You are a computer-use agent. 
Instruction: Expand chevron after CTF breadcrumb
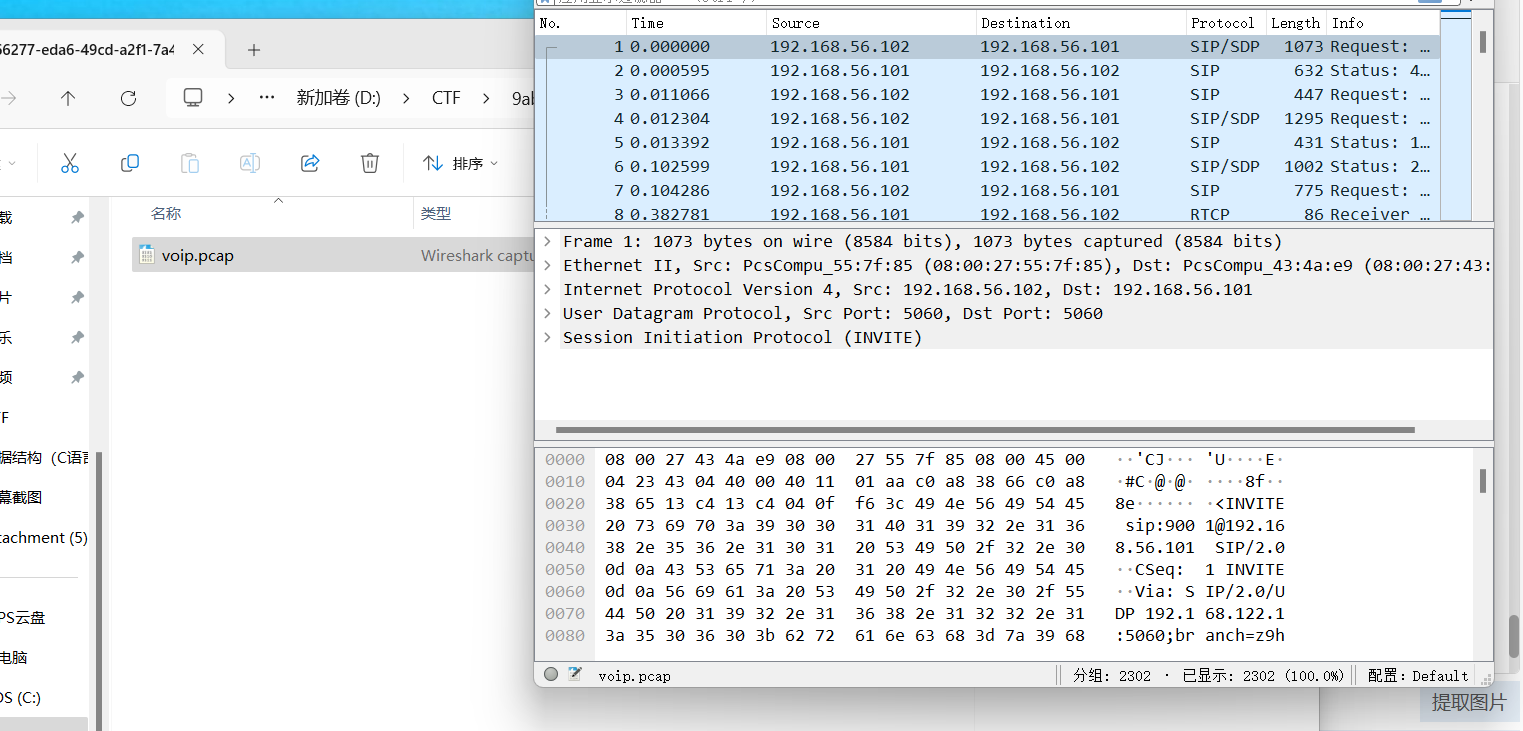[486, 98]
